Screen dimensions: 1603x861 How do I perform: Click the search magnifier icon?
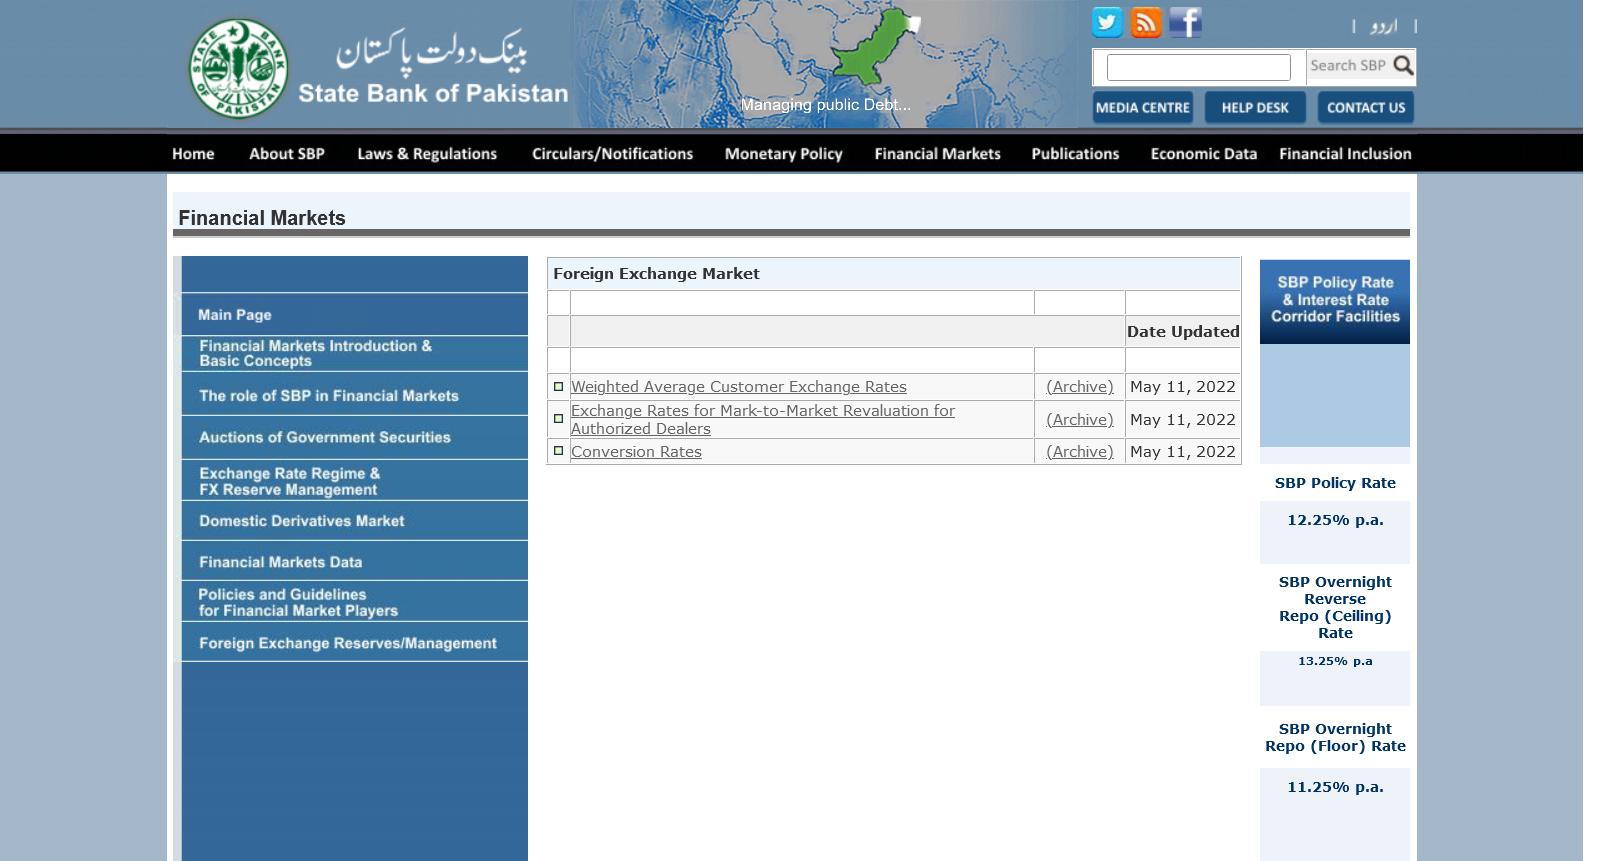[1403, 66]
